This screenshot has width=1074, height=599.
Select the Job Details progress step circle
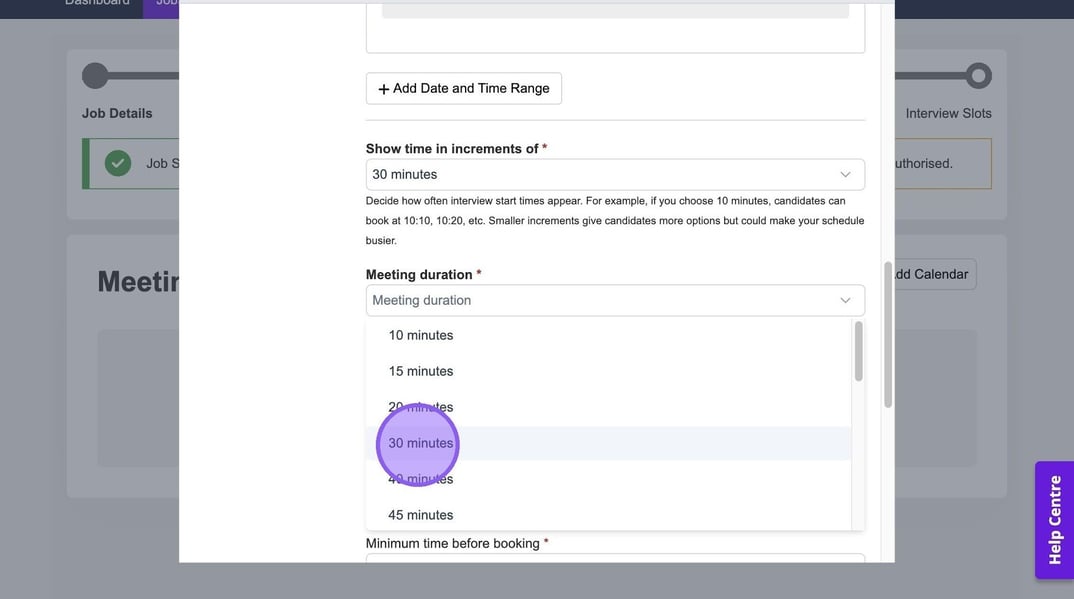click(x=95, y=75)
